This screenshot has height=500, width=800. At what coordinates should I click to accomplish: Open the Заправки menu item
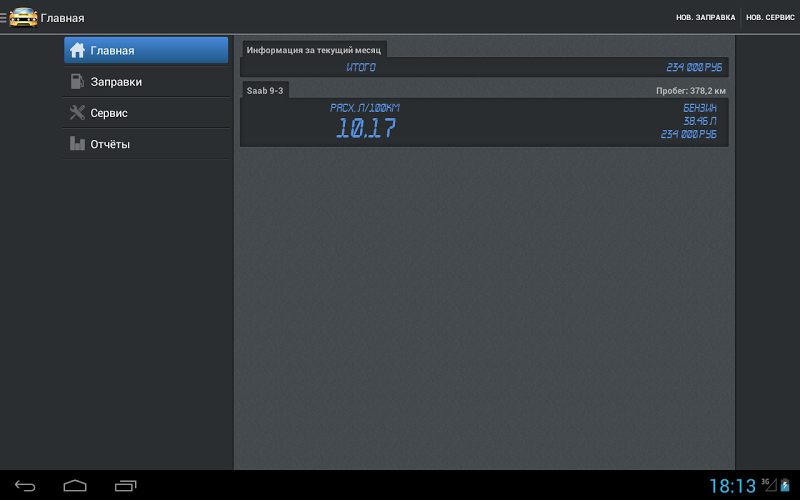146,82
